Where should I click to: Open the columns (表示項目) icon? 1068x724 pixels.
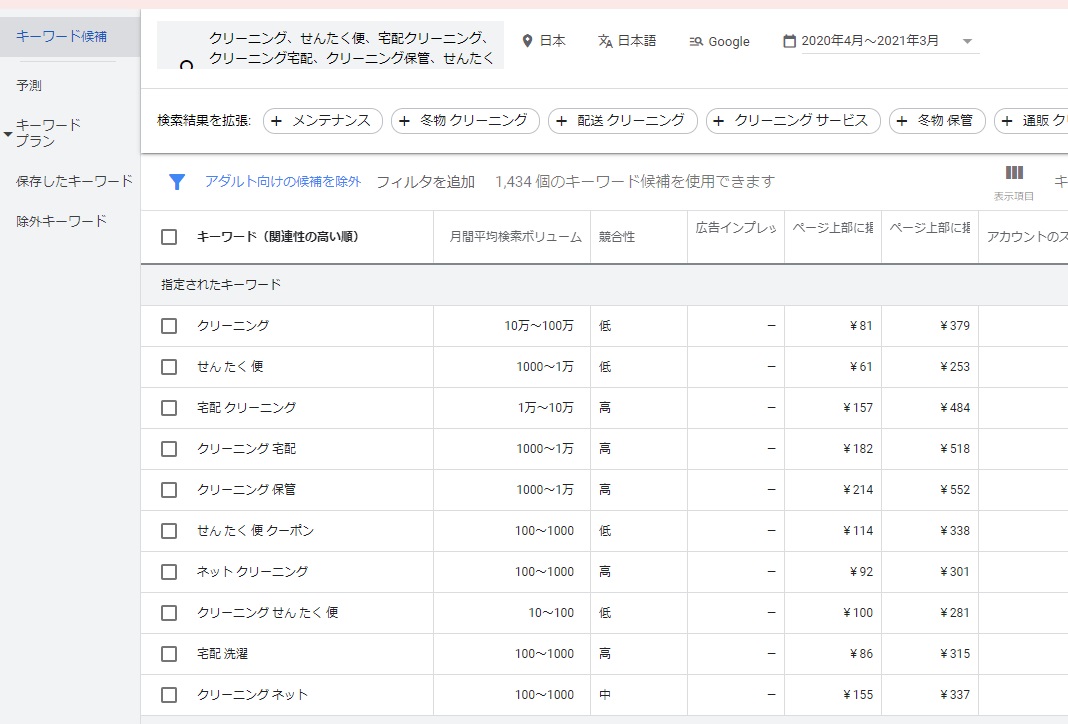1014,174
